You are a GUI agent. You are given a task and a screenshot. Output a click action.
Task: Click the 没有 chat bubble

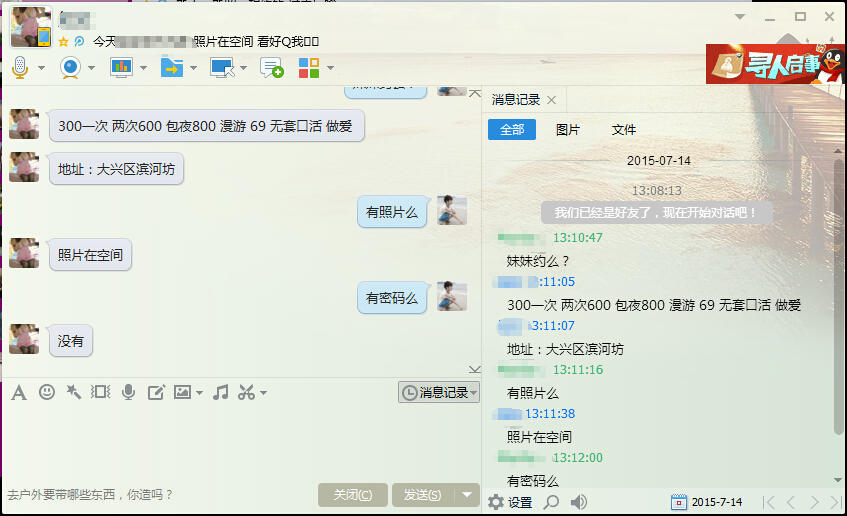click(x=71, y=341)
